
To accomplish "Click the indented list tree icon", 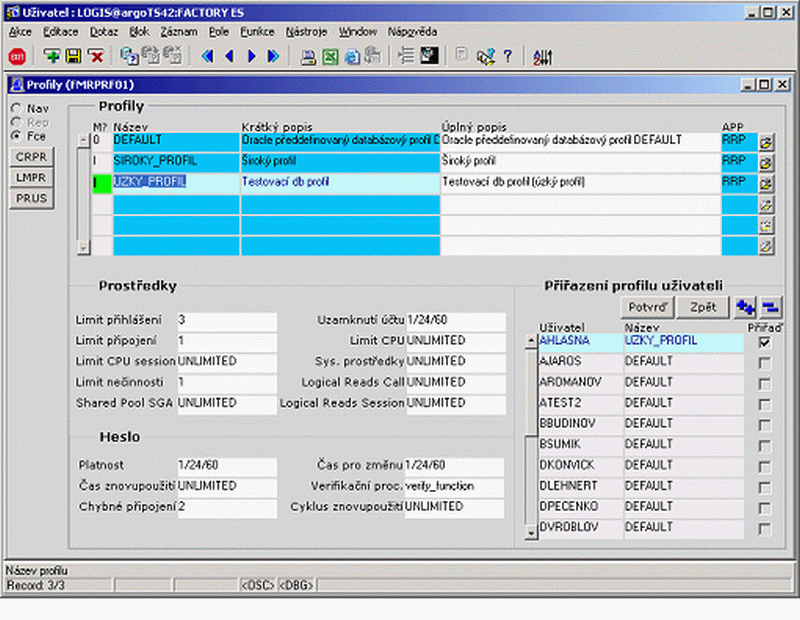I will [406, 56].
